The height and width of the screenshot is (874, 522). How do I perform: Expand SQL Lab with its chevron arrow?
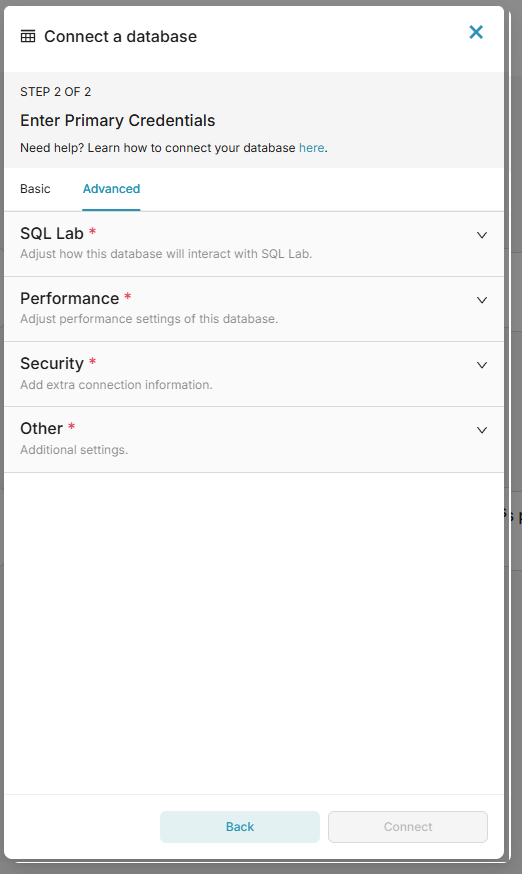tap(482, 235)
